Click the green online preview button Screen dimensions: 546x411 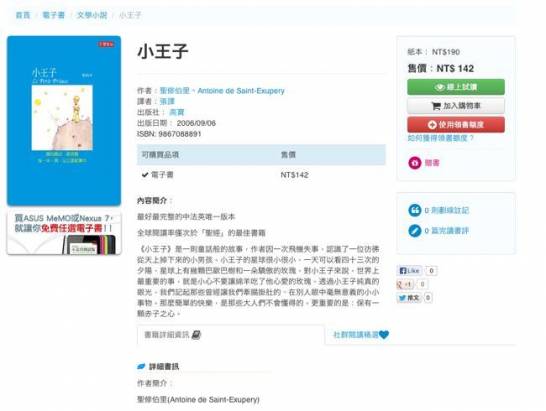455,87
